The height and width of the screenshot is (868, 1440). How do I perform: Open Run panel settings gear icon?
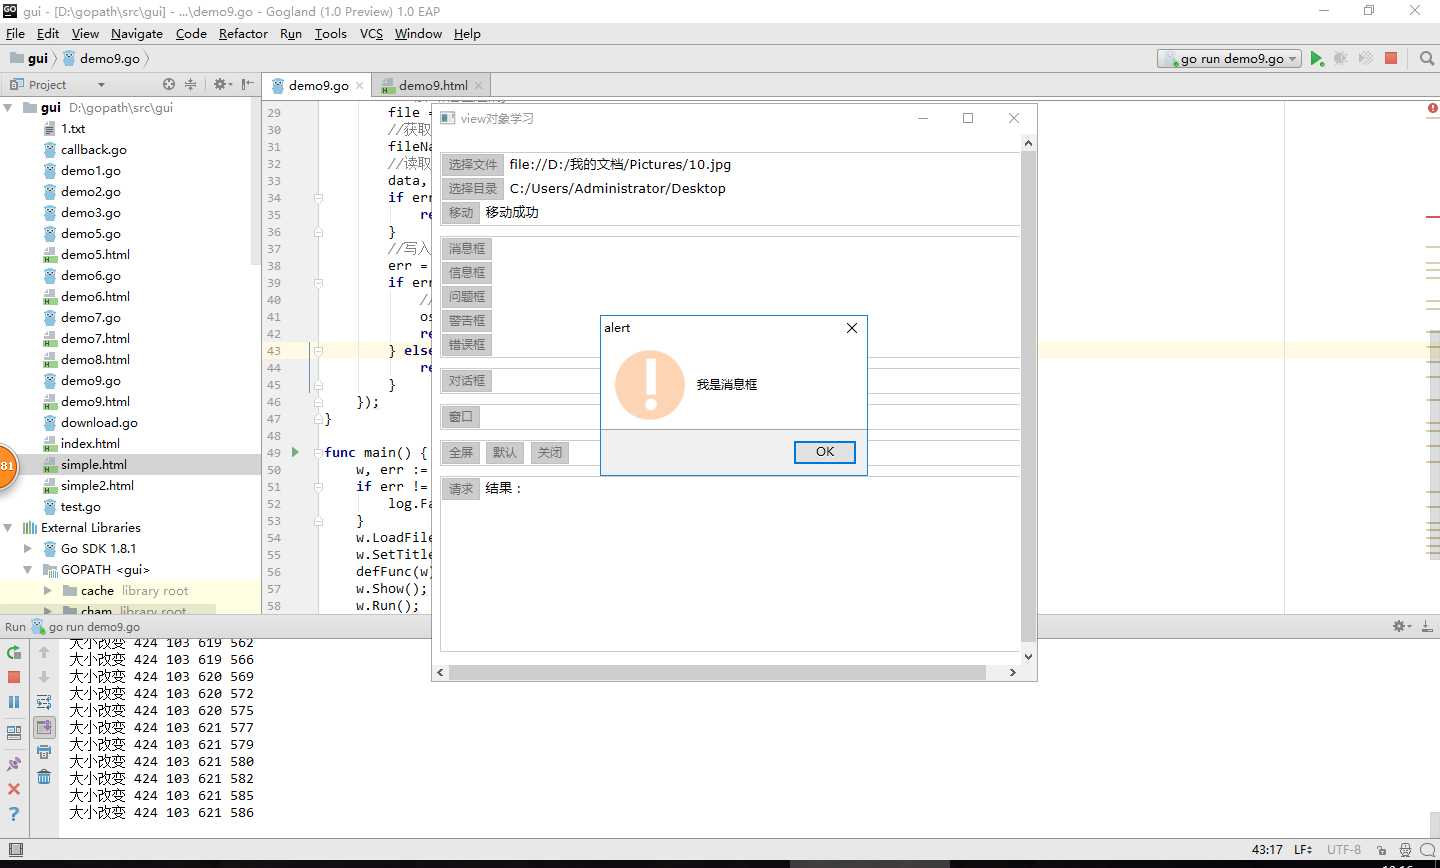(1402, 626)
